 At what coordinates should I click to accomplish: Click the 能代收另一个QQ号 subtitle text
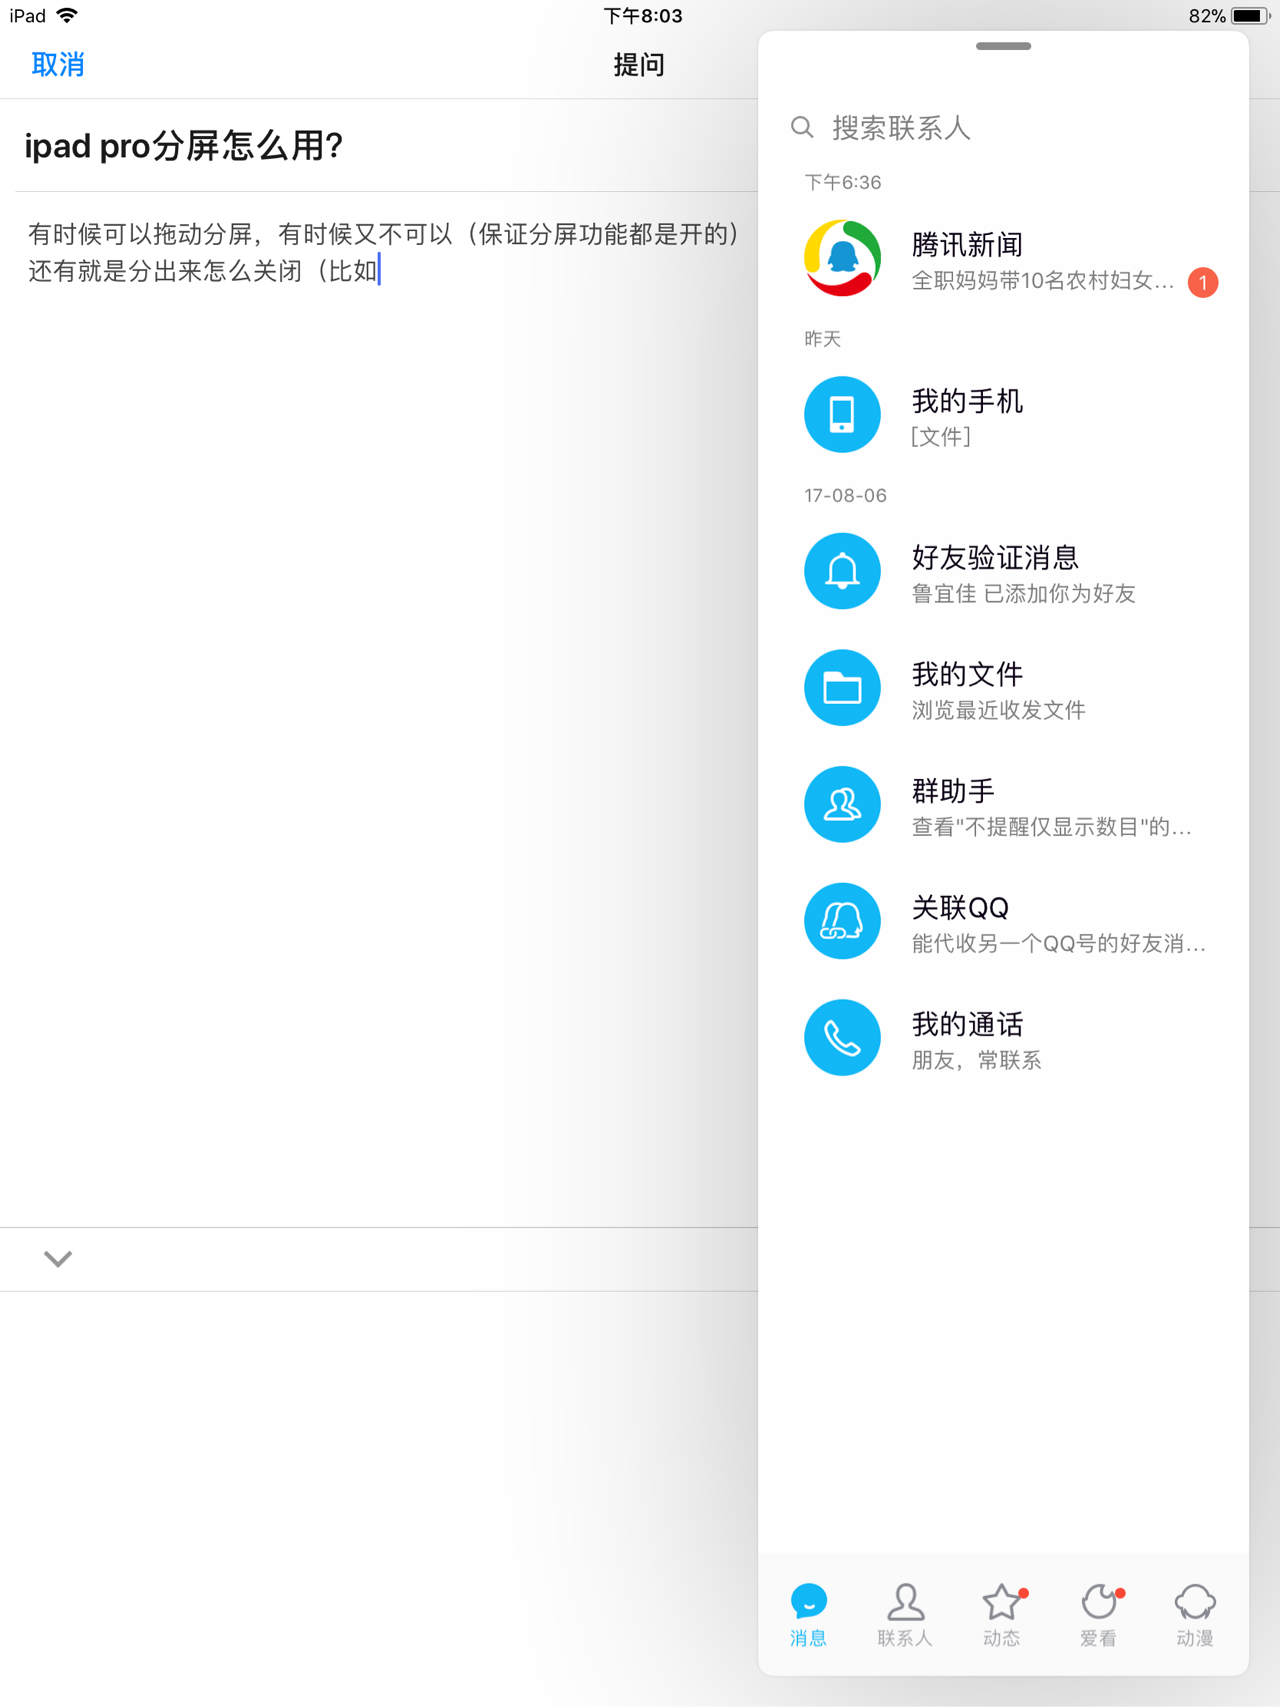click(x=1058, y=944)
